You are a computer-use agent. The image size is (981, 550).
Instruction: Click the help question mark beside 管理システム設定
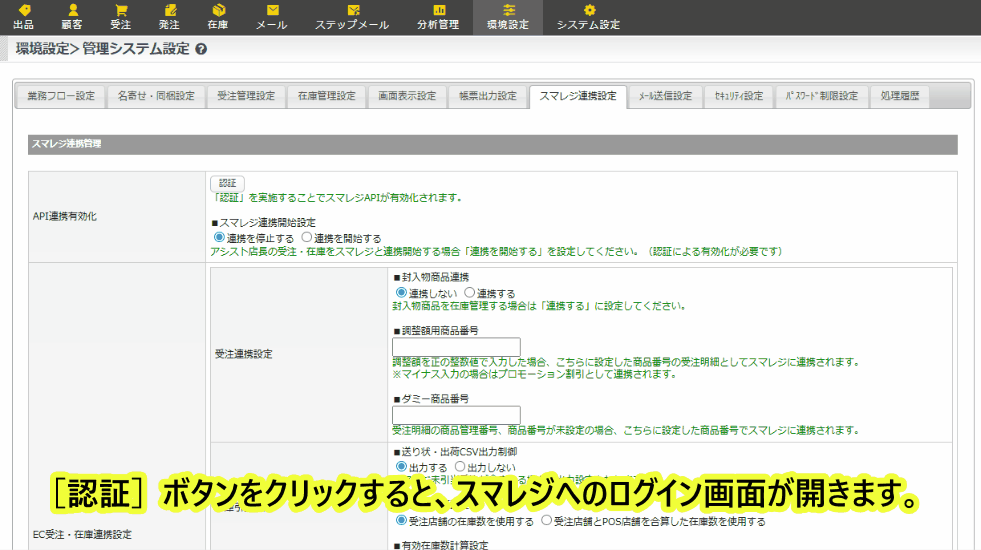click(201, 49)
